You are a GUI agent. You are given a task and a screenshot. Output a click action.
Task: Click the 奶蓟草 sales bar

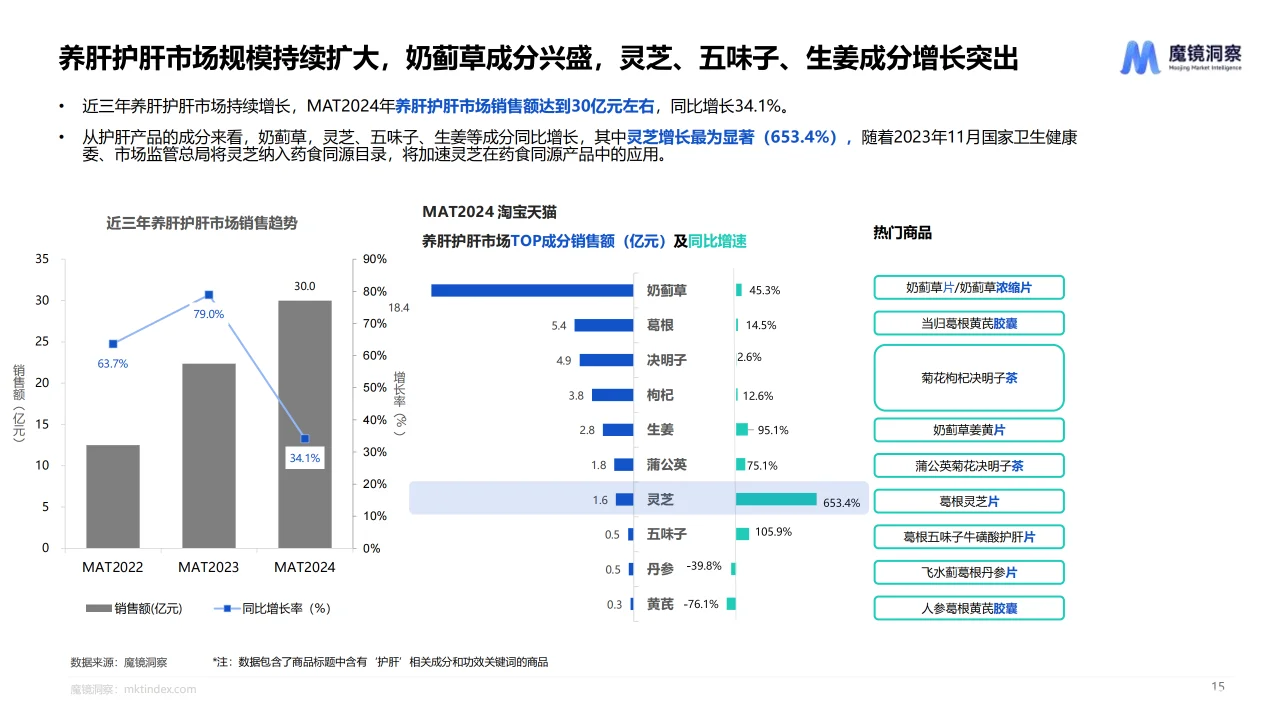pyautogui.click(x=530, y=290)
